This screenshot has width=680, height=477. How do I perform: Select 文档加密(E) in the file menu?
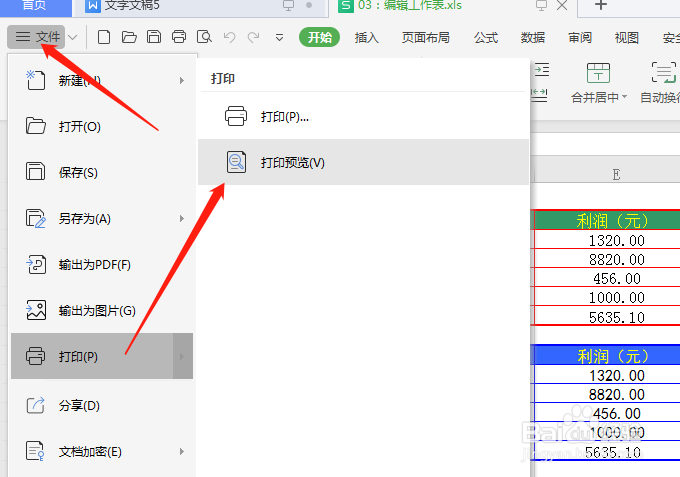pos(102,452)
